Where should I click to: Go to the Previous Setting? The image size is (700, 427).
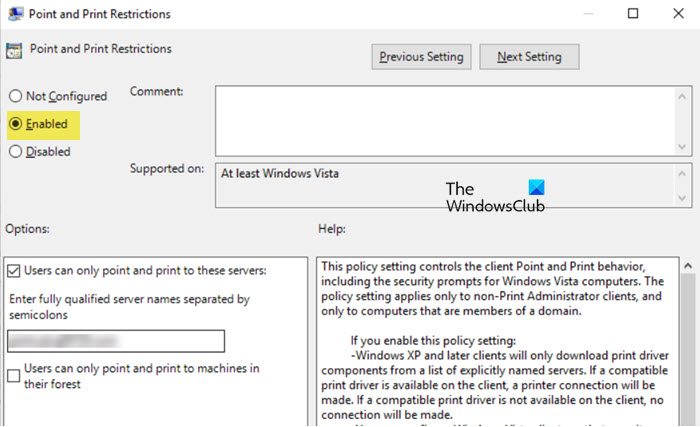(x=420, y=57)
